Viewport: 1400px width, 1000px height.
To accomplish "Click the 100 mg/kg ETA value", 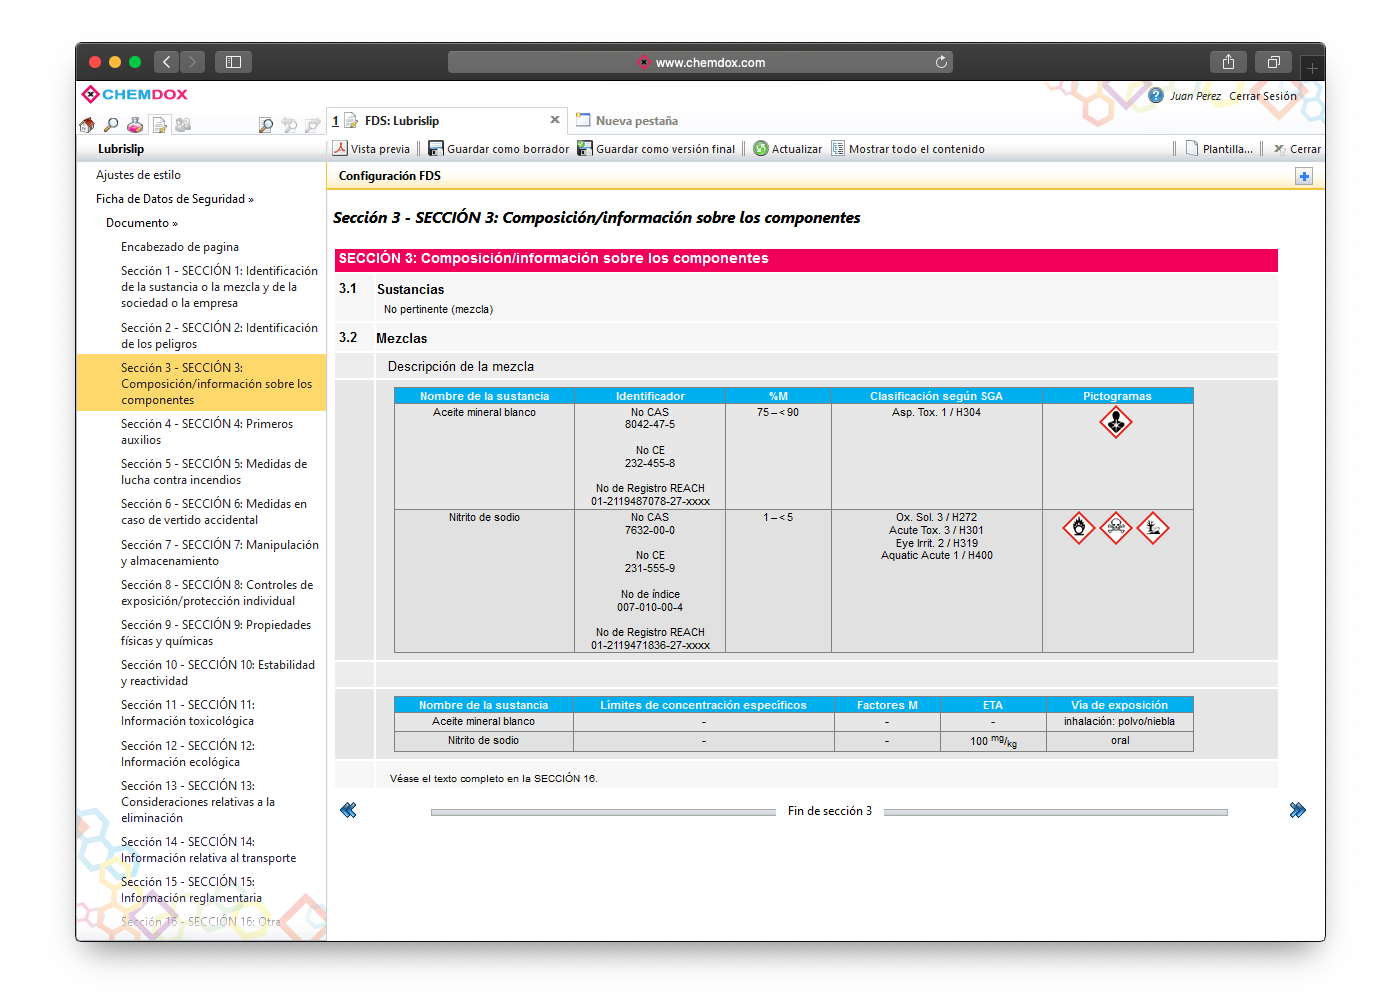I will [x=993, y=741].
